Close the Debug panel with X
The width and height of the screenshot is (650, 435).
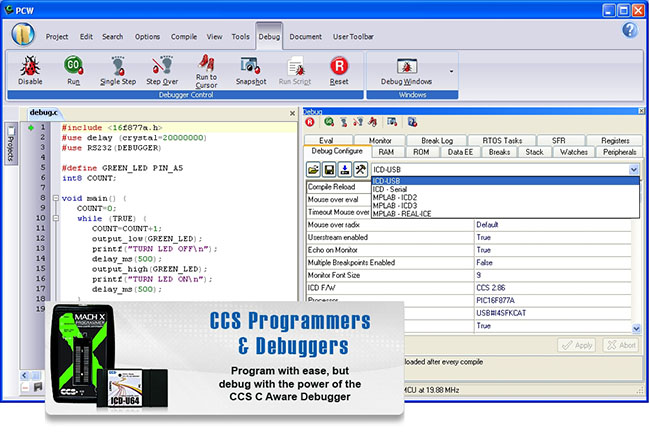(x=641, y=111)
